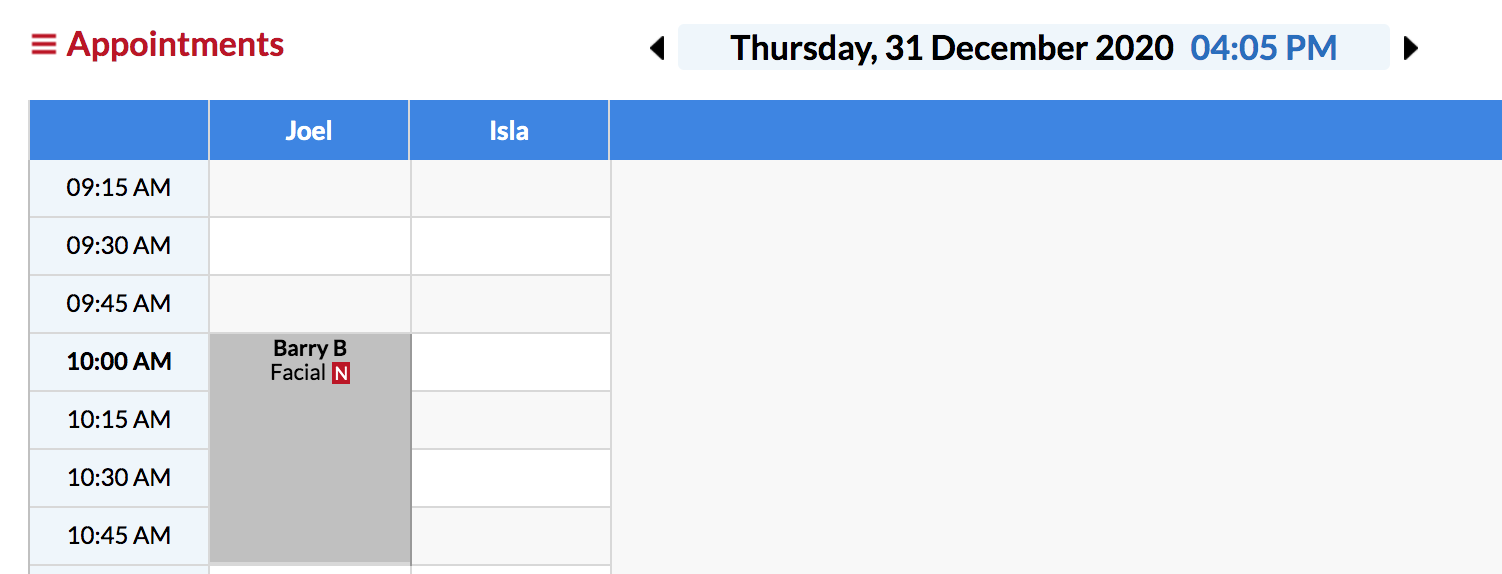The width and height of the screenshot is (1502, 574).
Task: Open the Appointments hamburger menu icon
Action: click(x=43, y=45)
